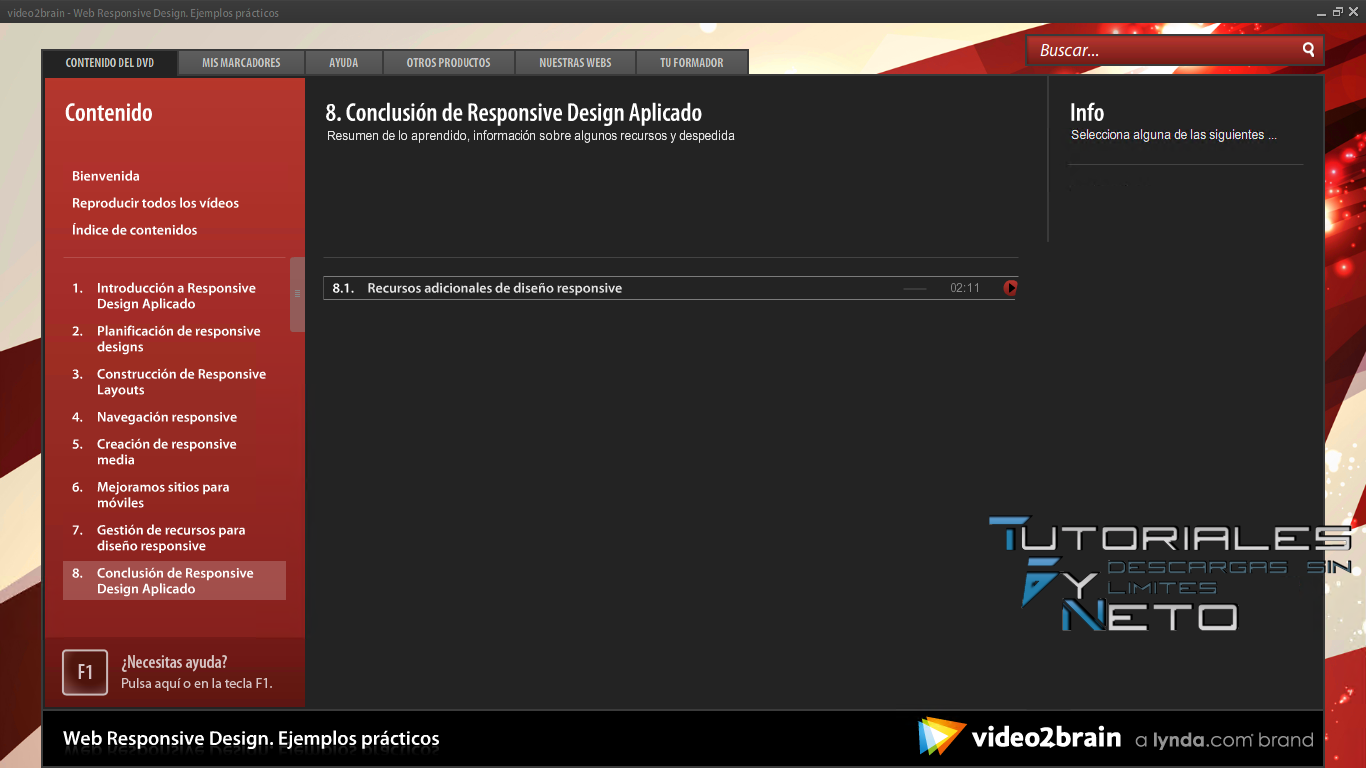Image resolution: width=1366 pixels, height=768 pixels.
Task: Click the Info panel heading
Action: coord(1087,113)
